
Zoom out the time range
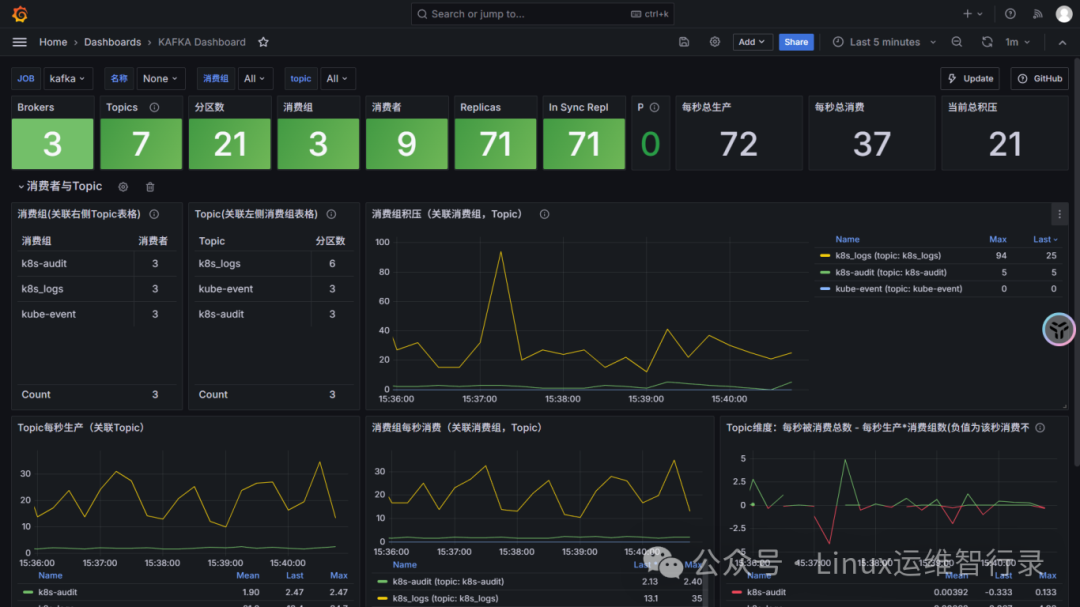coord(957,42)
